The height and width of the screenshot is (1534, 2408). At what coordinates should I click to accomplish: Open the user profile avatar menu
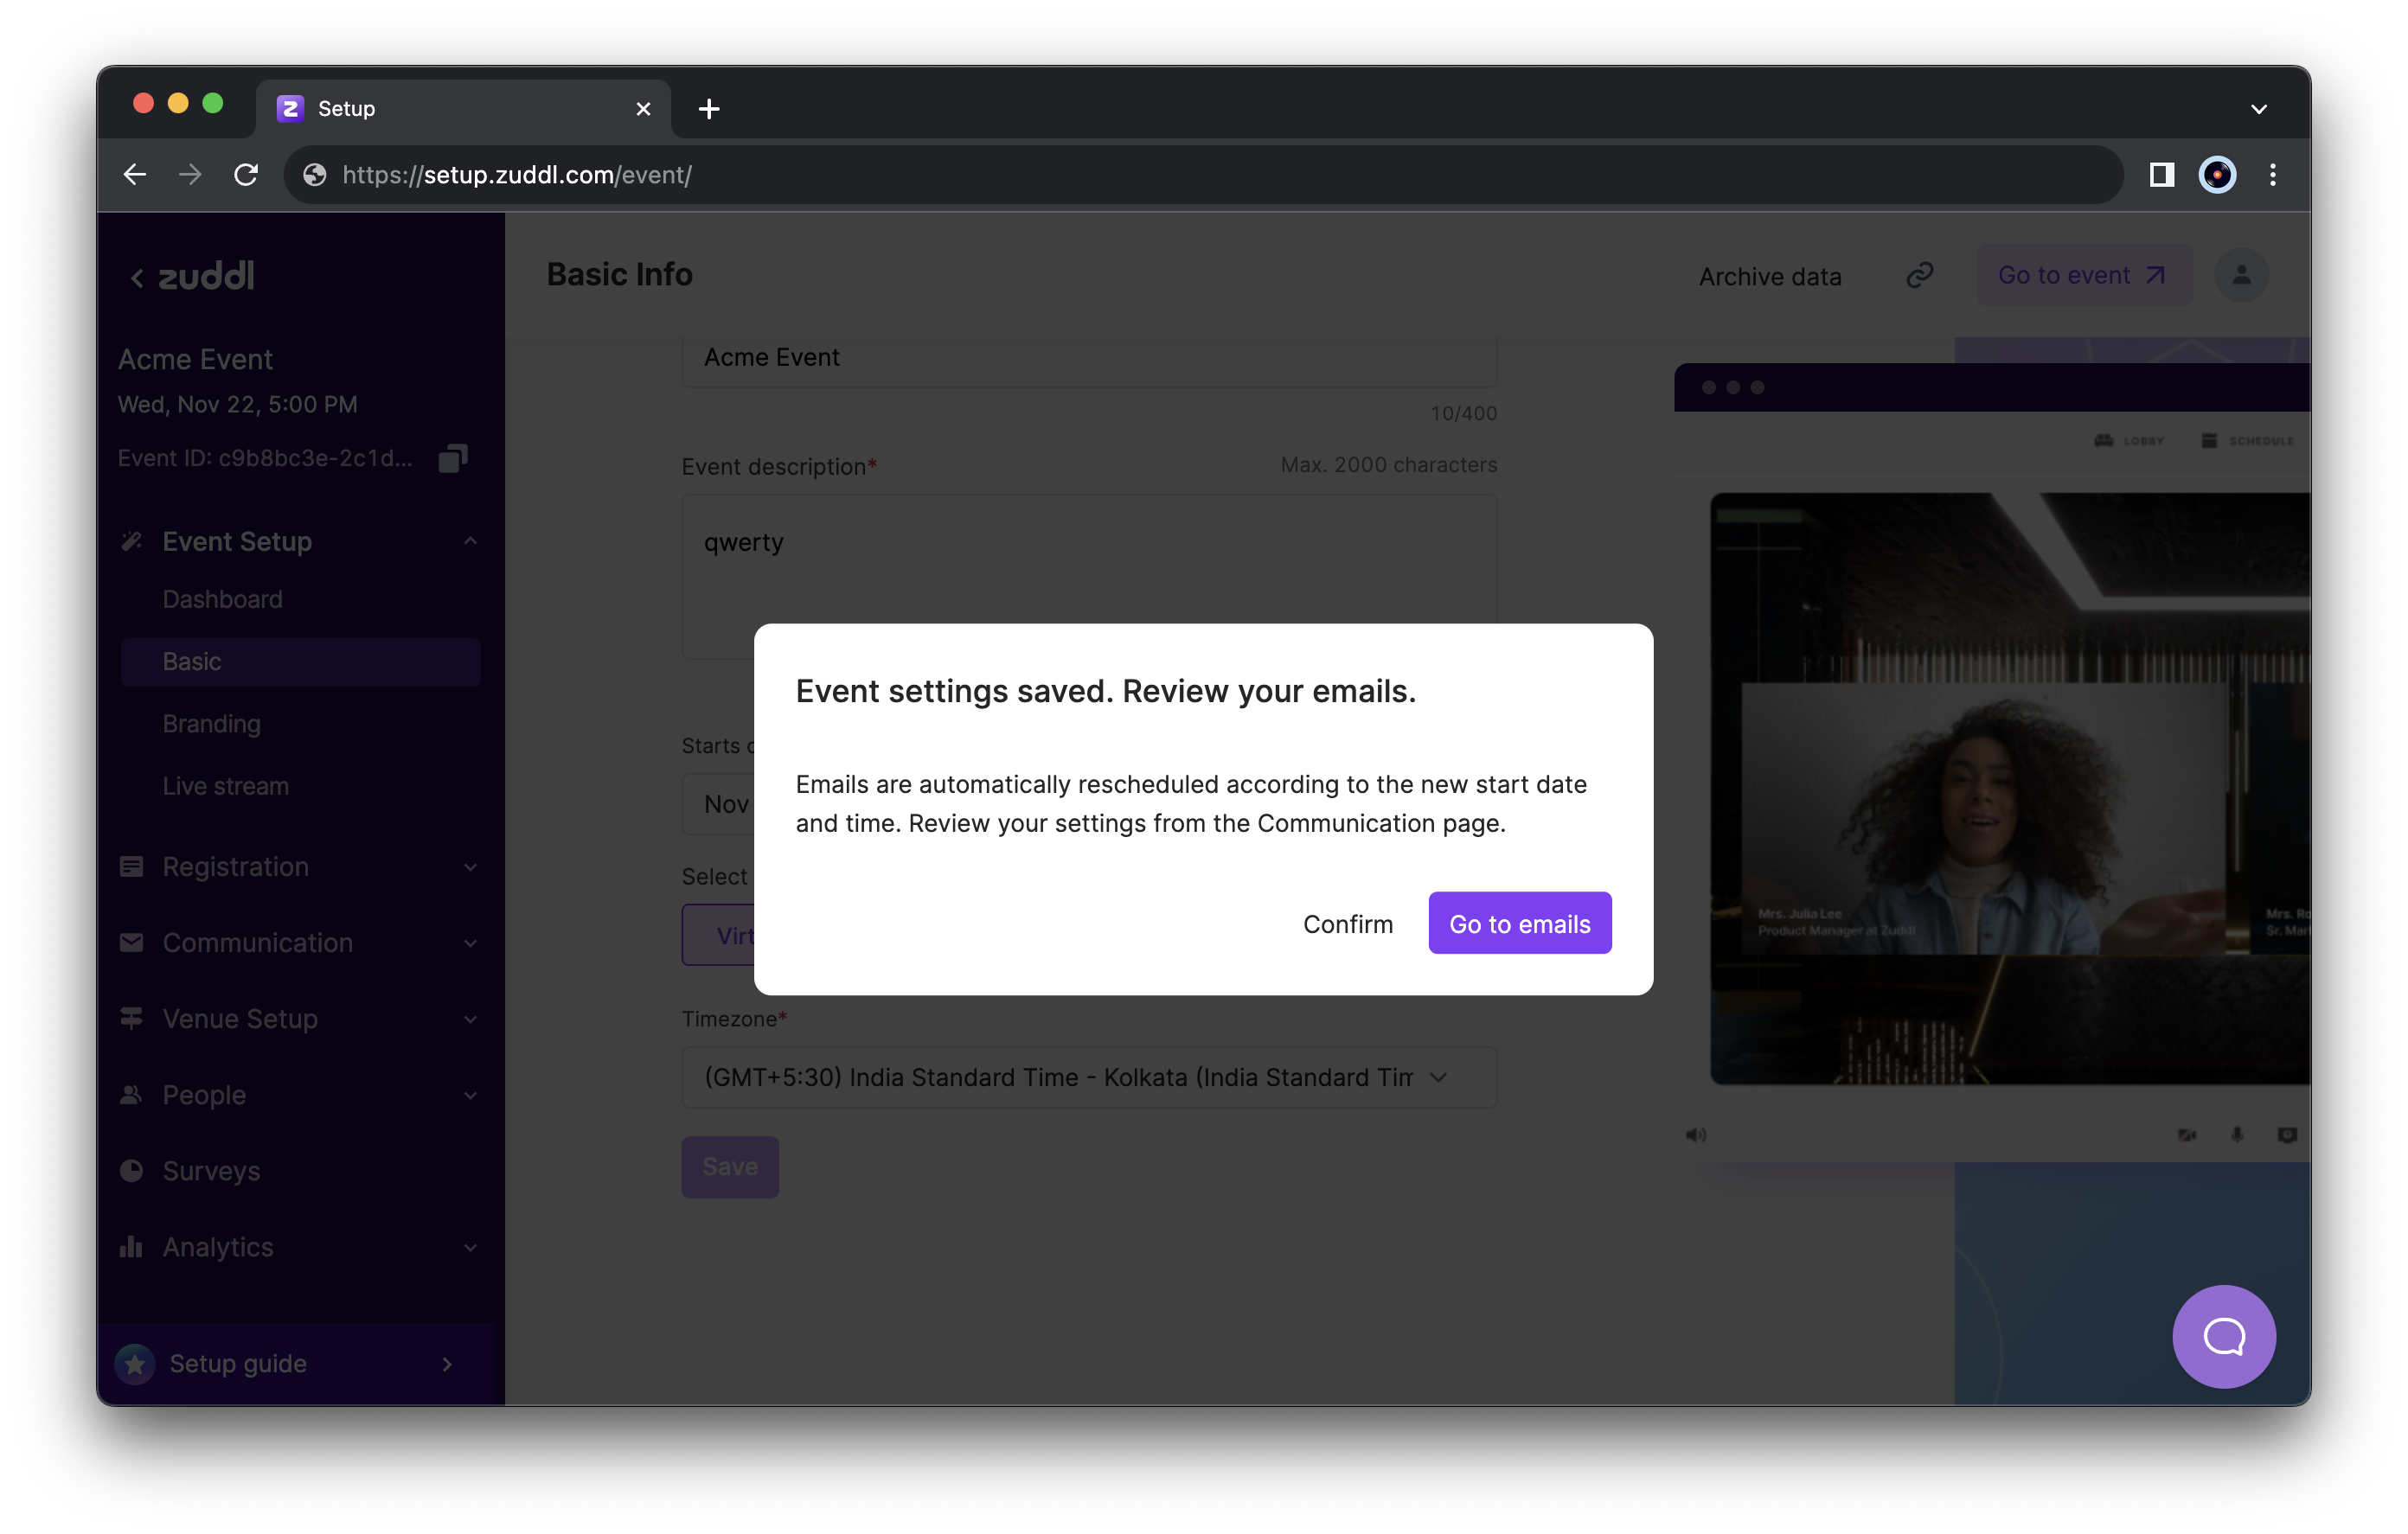[x=2241, y=275]
